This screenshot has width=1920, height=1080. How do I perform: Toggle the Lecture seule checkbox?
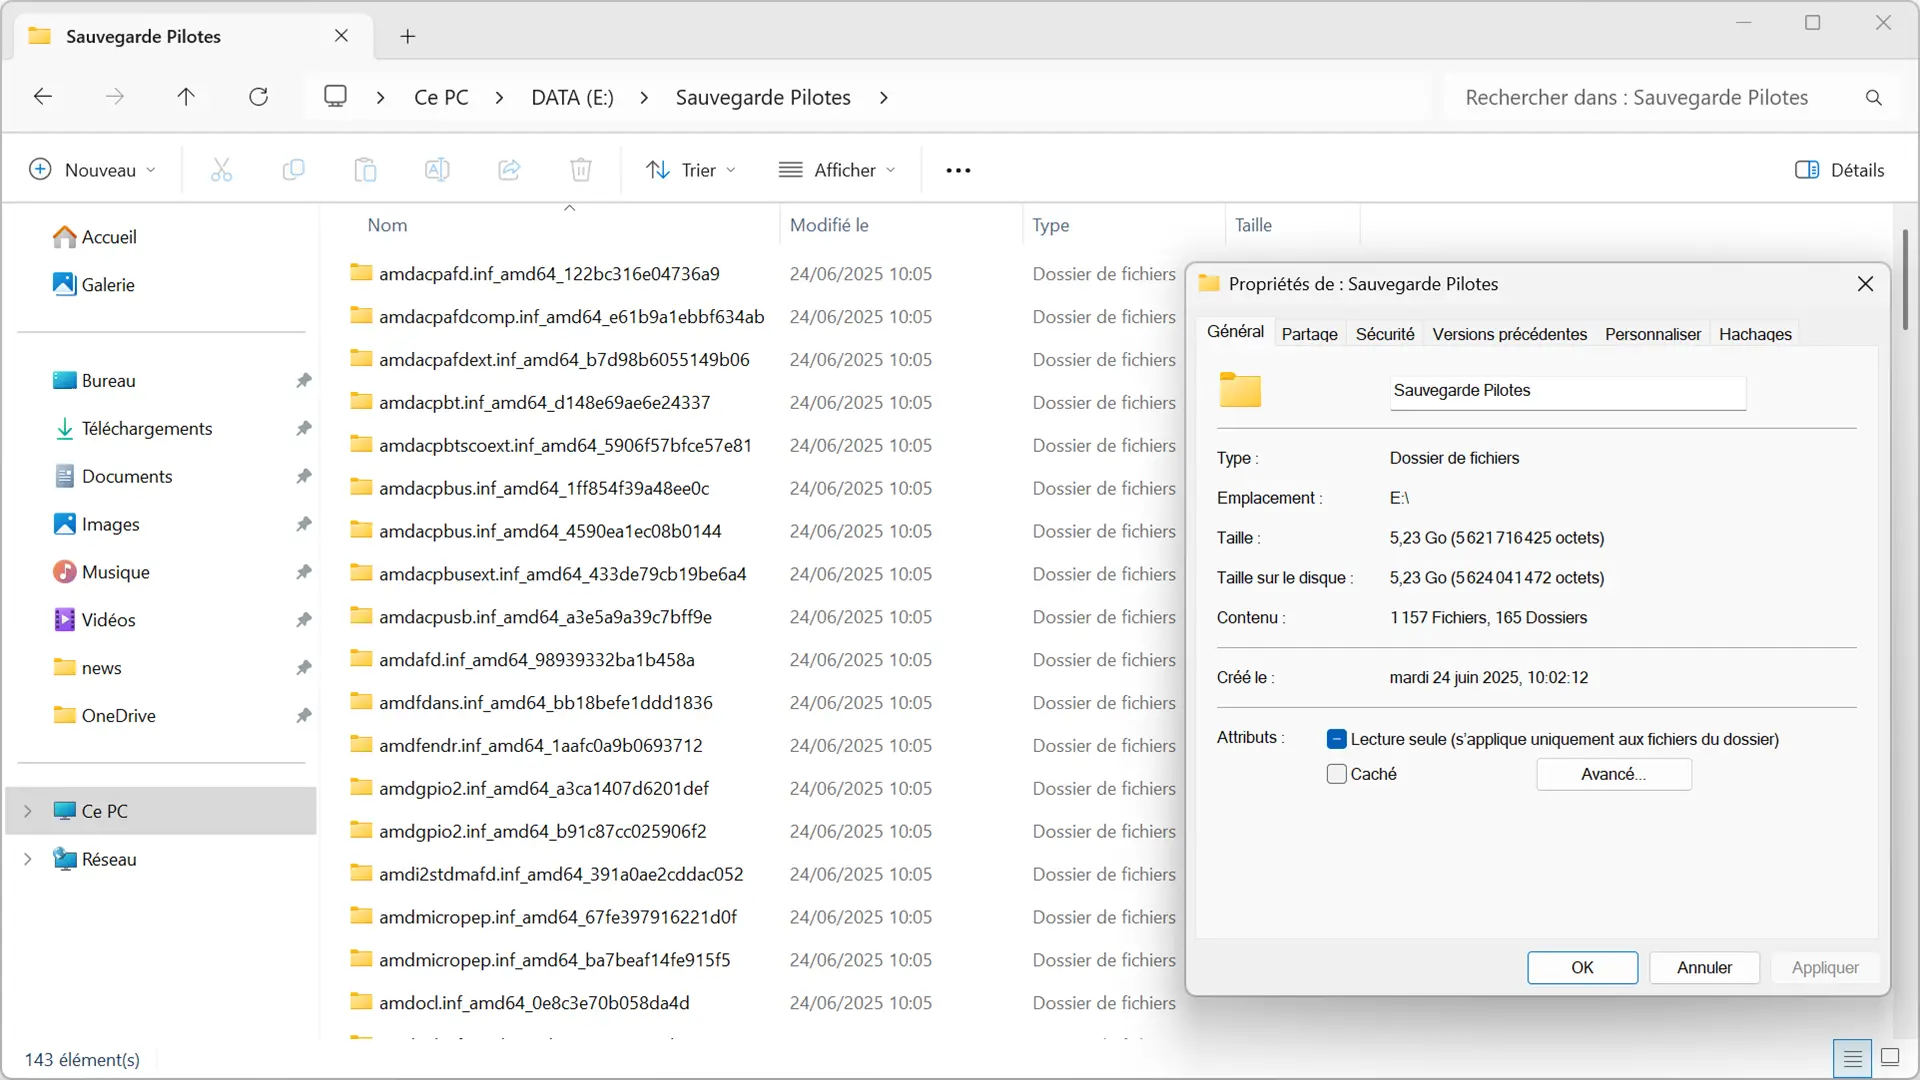(1336, 739)
